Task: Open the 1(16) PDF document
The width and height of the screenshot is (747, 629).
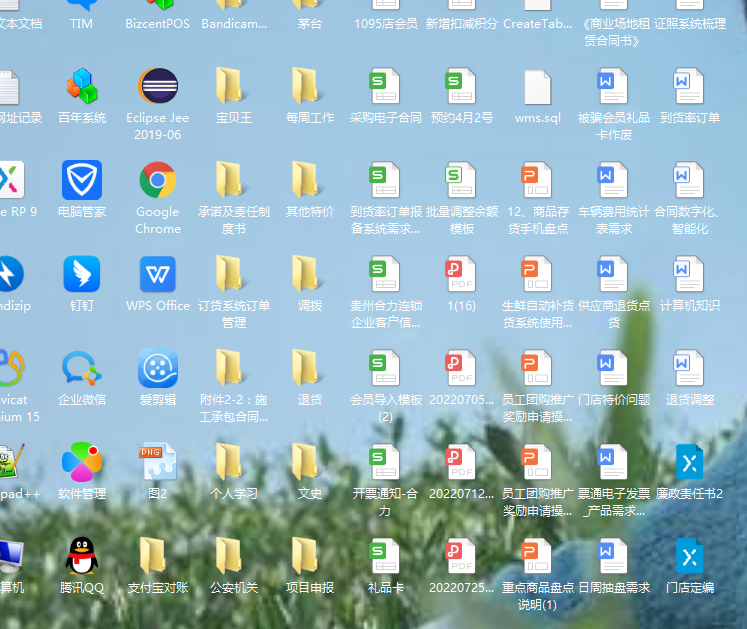Action: (461, 275)
